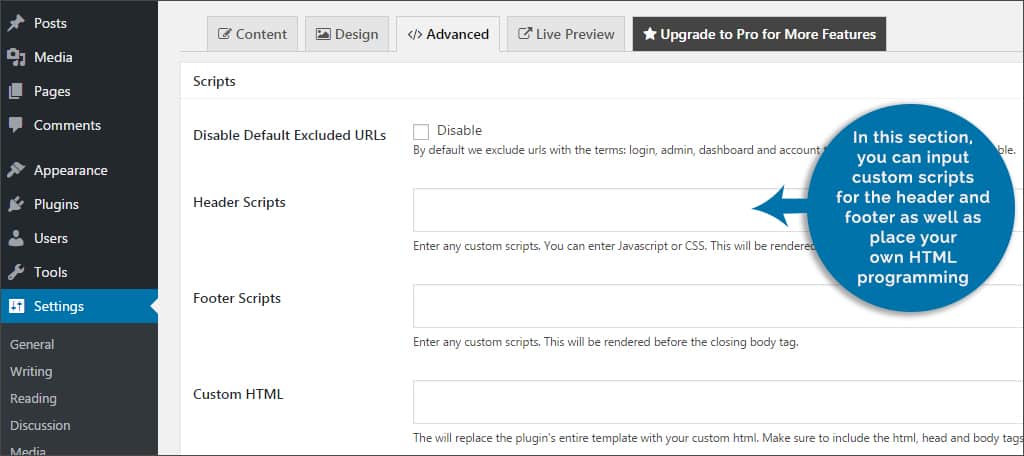This screenshot has width=1024, height=456.
Task: Open the Live Preview tab
Action: click(x=566, y=34)
